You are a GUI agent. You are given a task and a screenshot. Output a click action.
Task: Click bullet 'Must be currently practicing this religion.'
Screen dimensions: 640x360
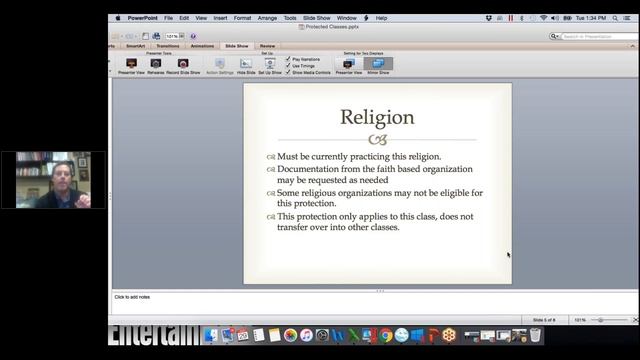[x=359, y=157]
